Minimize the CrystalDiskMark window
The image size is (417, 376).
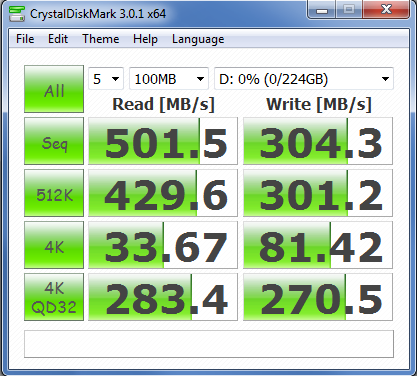[322, 10]
